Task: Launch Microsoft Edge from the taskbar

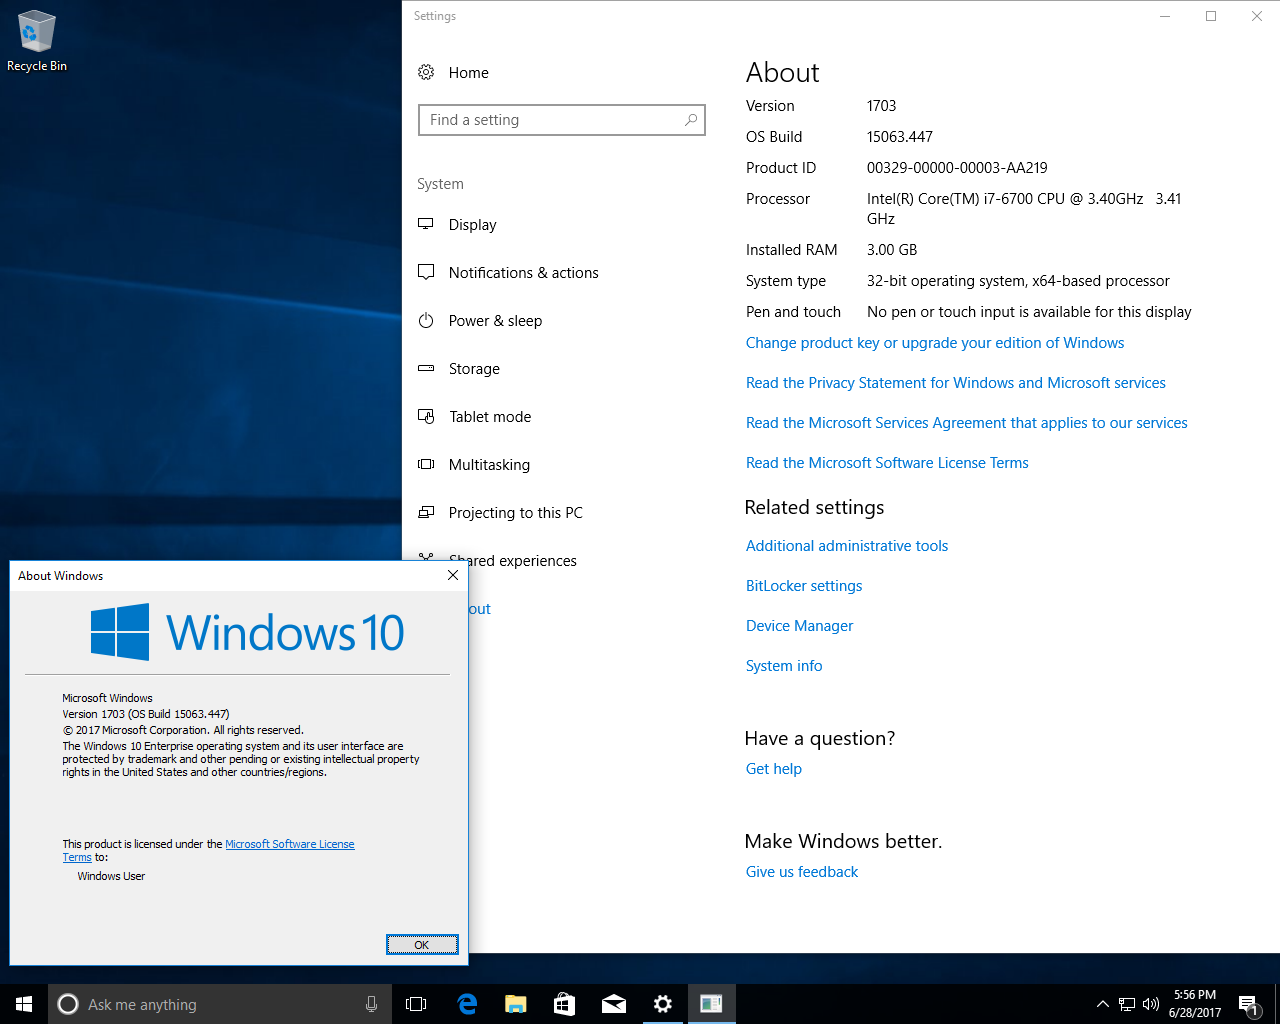Action: tap(466, 1004)
